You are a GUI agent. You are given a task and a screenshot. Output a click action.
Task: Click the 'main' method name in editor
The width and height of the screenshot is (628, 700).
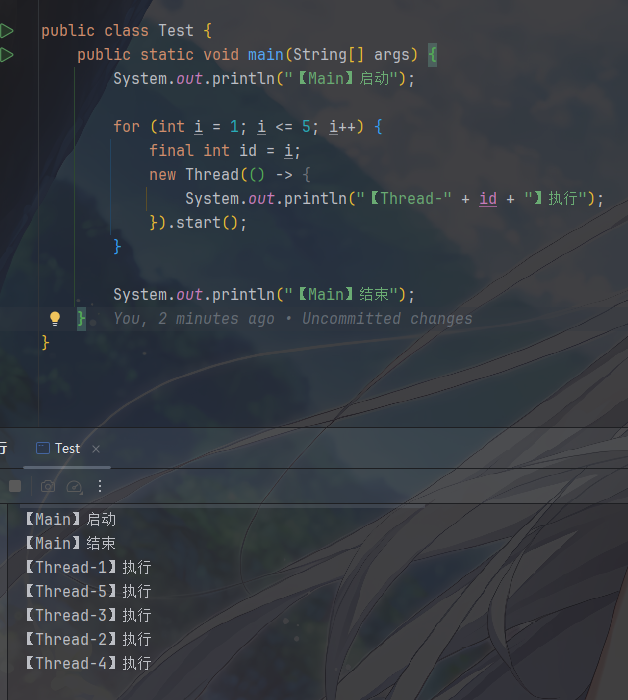pos(264,55)
